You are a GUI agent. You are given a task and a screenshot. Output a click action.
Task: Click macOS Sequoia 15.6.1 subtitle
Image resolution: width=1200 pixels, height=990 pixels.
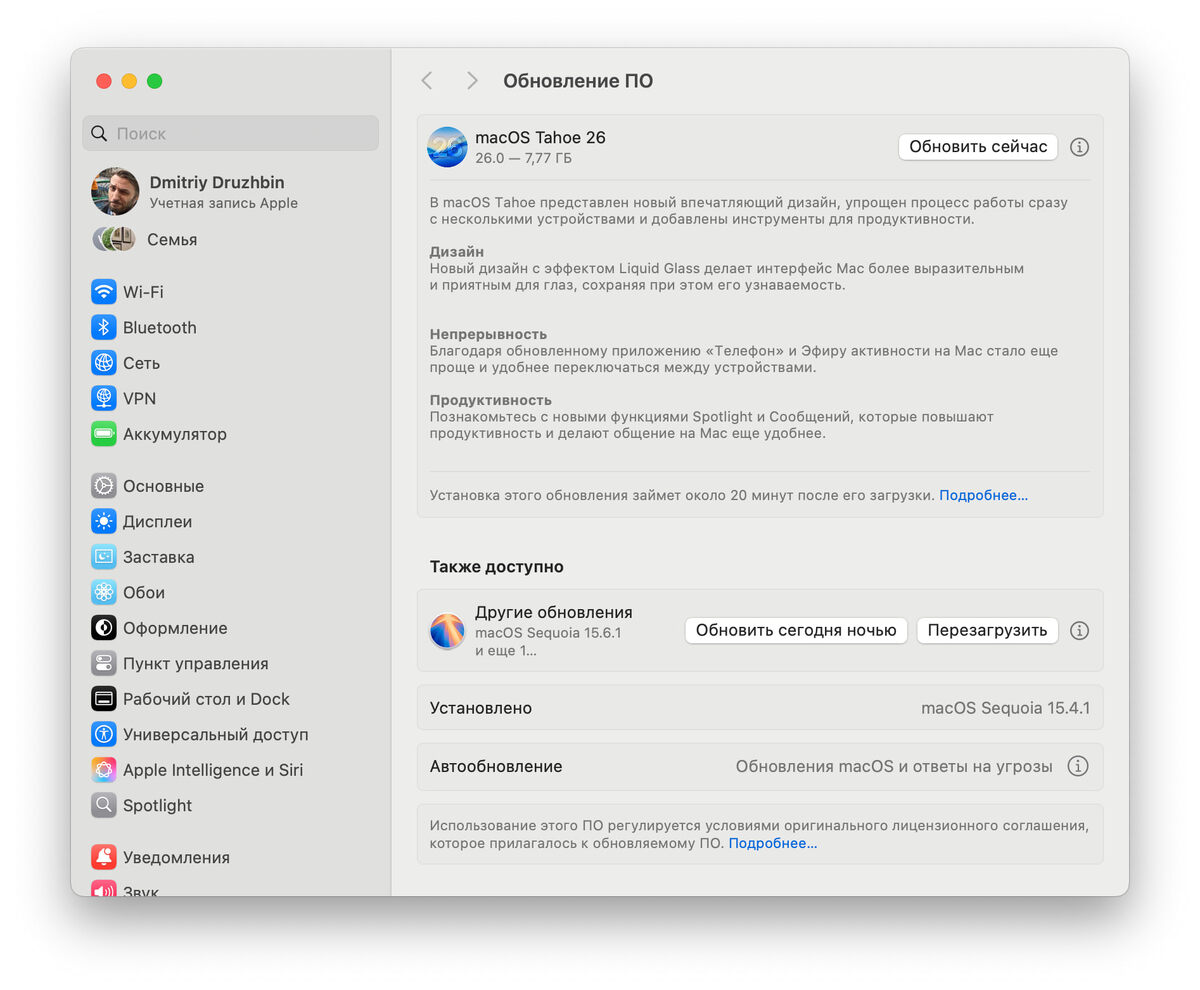click(x=548, y=633)
